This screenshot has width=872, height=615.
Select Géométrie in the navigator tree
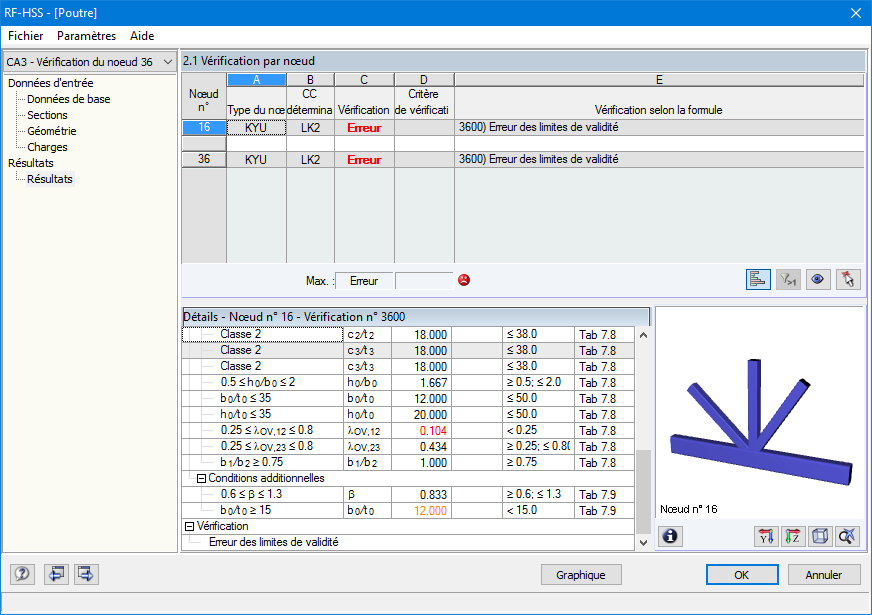click(52, 131)
